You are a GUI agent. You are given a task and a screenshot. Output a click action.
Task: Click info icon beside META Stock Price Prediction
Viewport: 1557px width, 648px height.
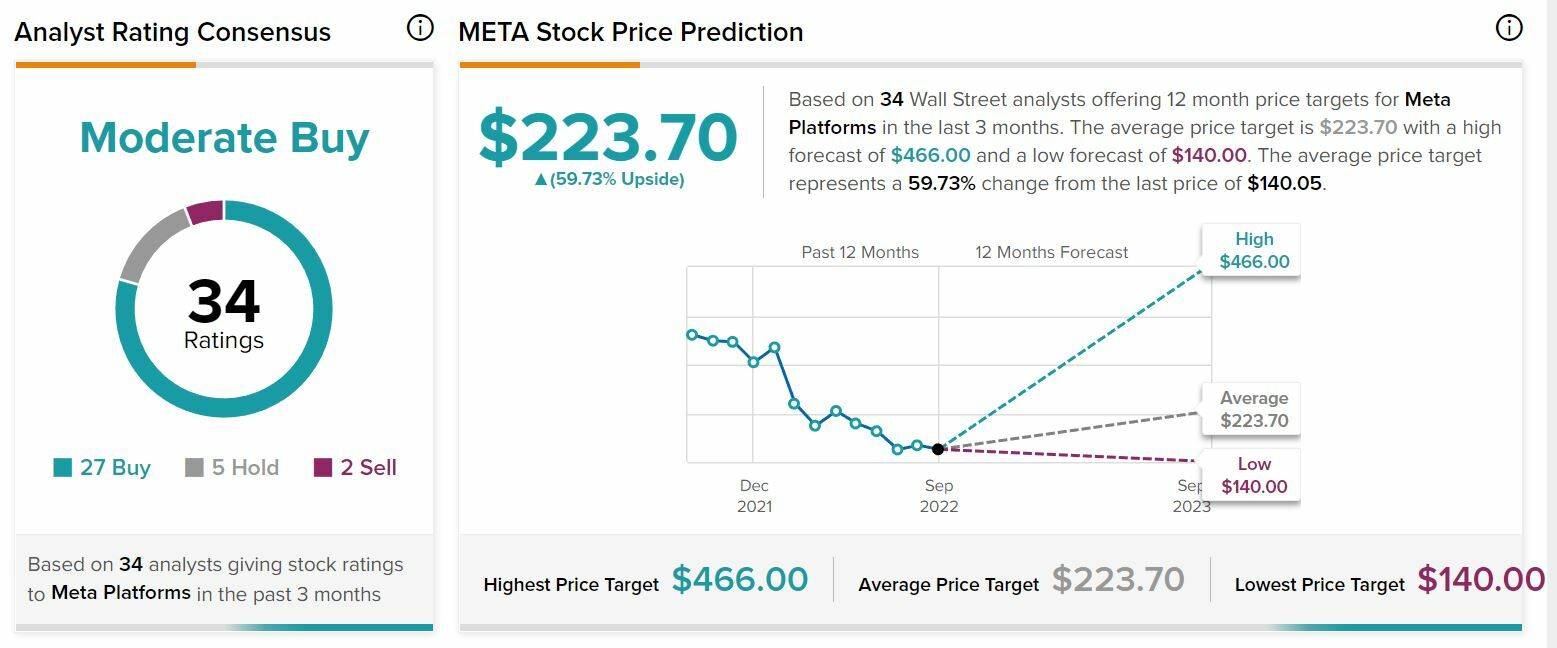point(1508,28)
